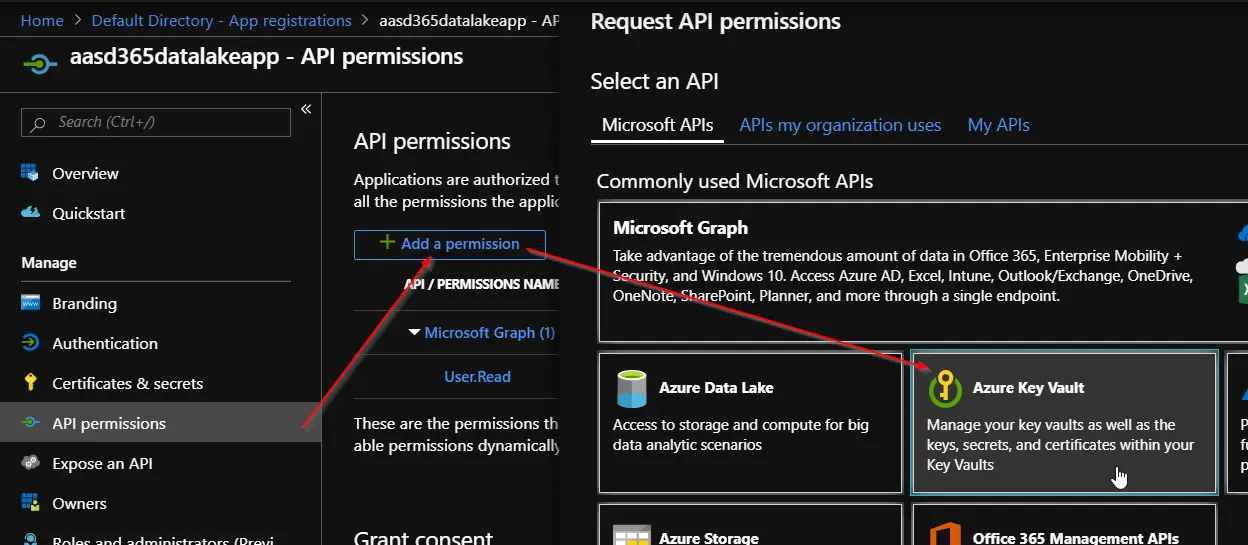This screenshot has height=545, width=1248.
Task: Open the My APIs tab
Action: [998, 125]
